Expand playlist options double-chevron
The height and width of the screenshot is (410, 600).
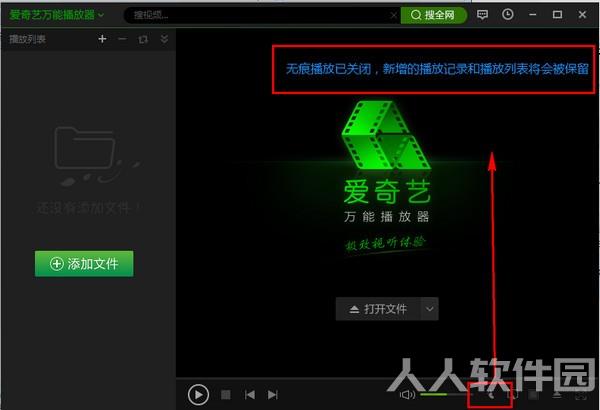[164, 39]
